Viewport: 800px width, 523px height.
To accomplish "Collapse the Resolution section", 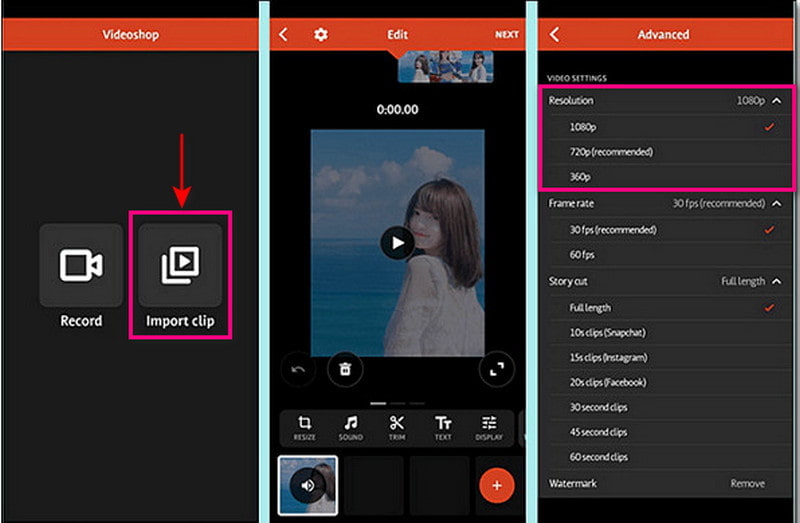I will [x=777, y=101].
